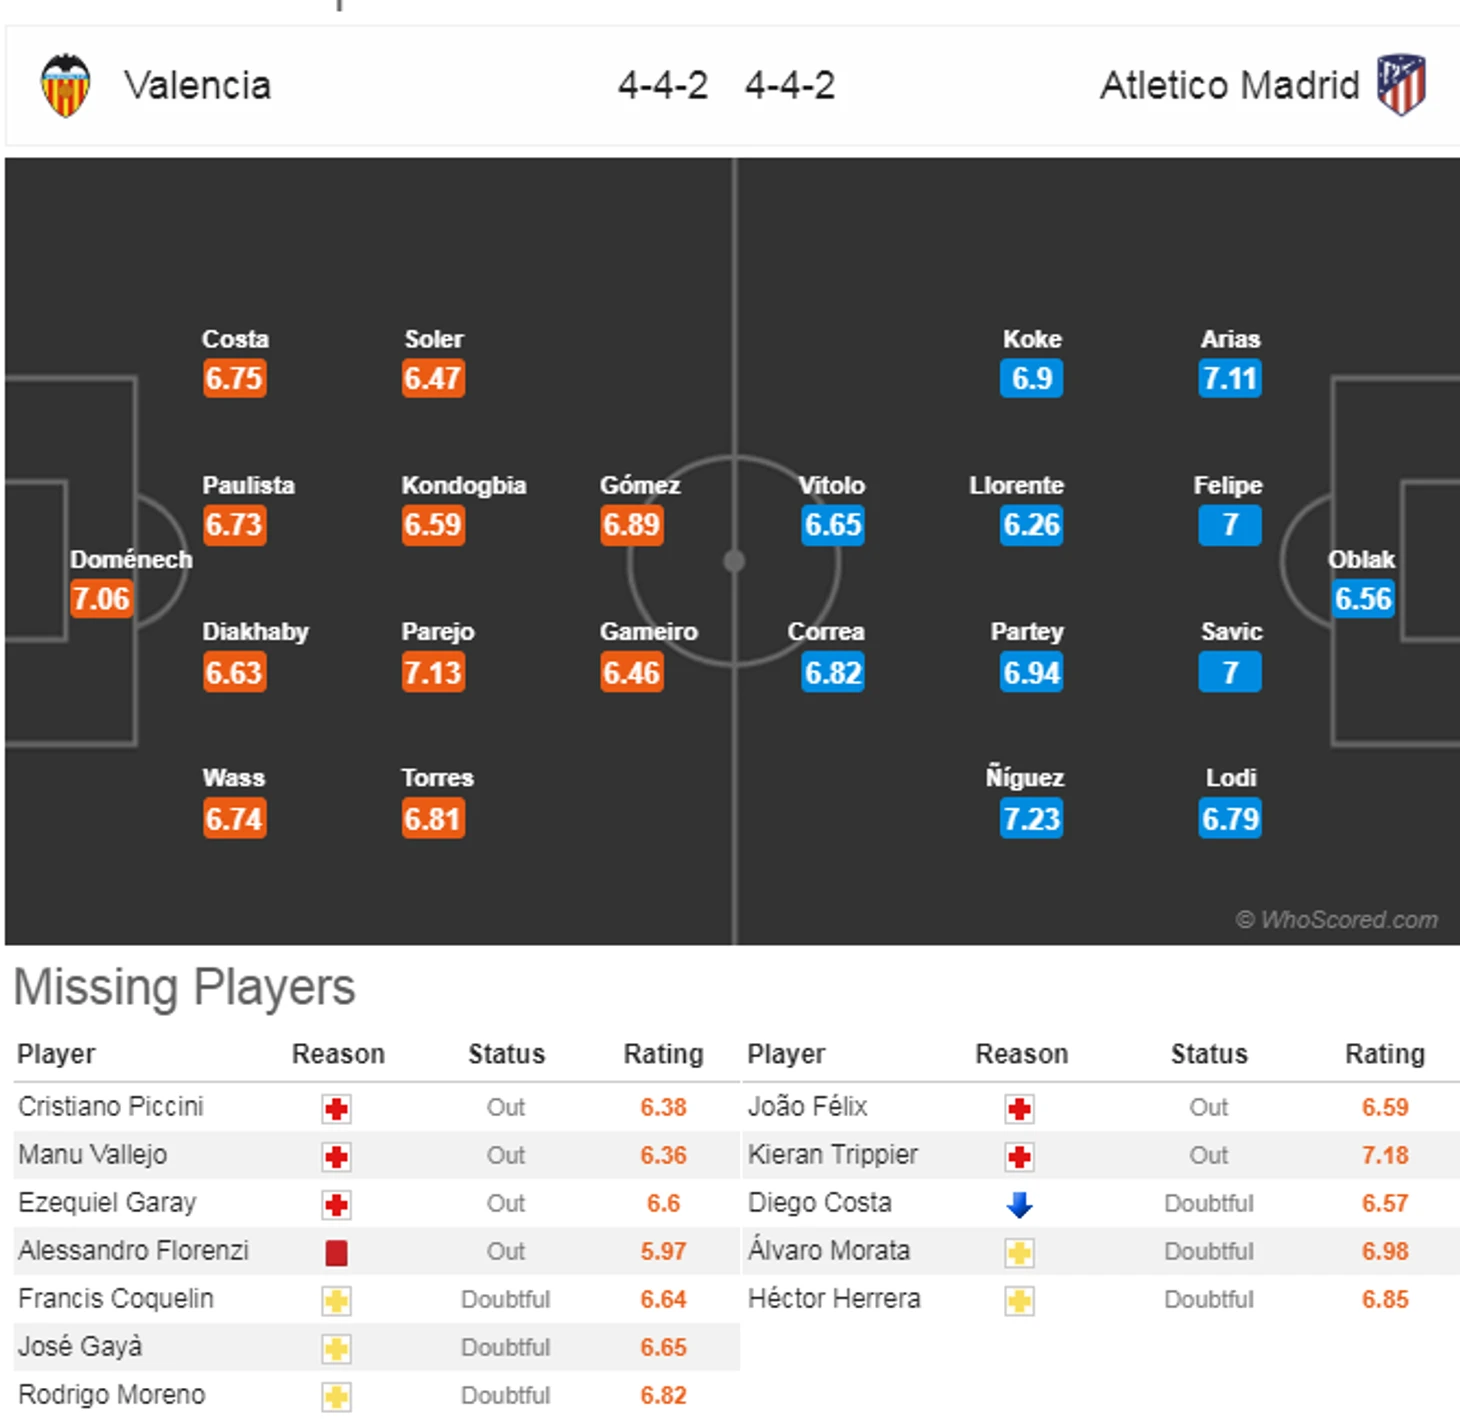This screenshot has width=1460, height=1419.
Task: Click the Valencia Rating column header
Action: point(663,1054)
